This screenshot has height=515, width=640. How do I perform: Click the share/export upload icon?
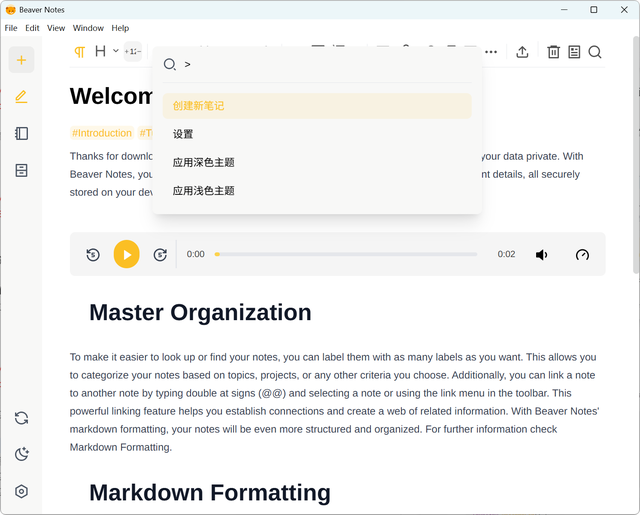tap(522, 52)
